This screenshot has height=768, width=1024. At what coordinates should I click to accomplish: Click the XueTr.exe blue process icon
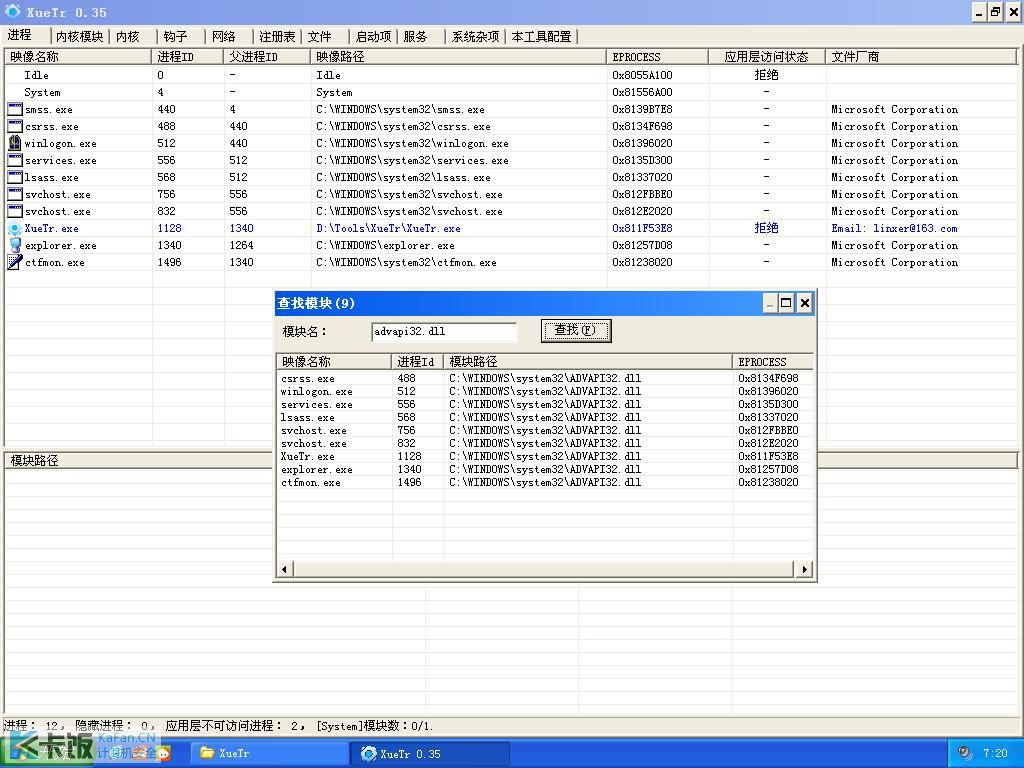point(14,229)
